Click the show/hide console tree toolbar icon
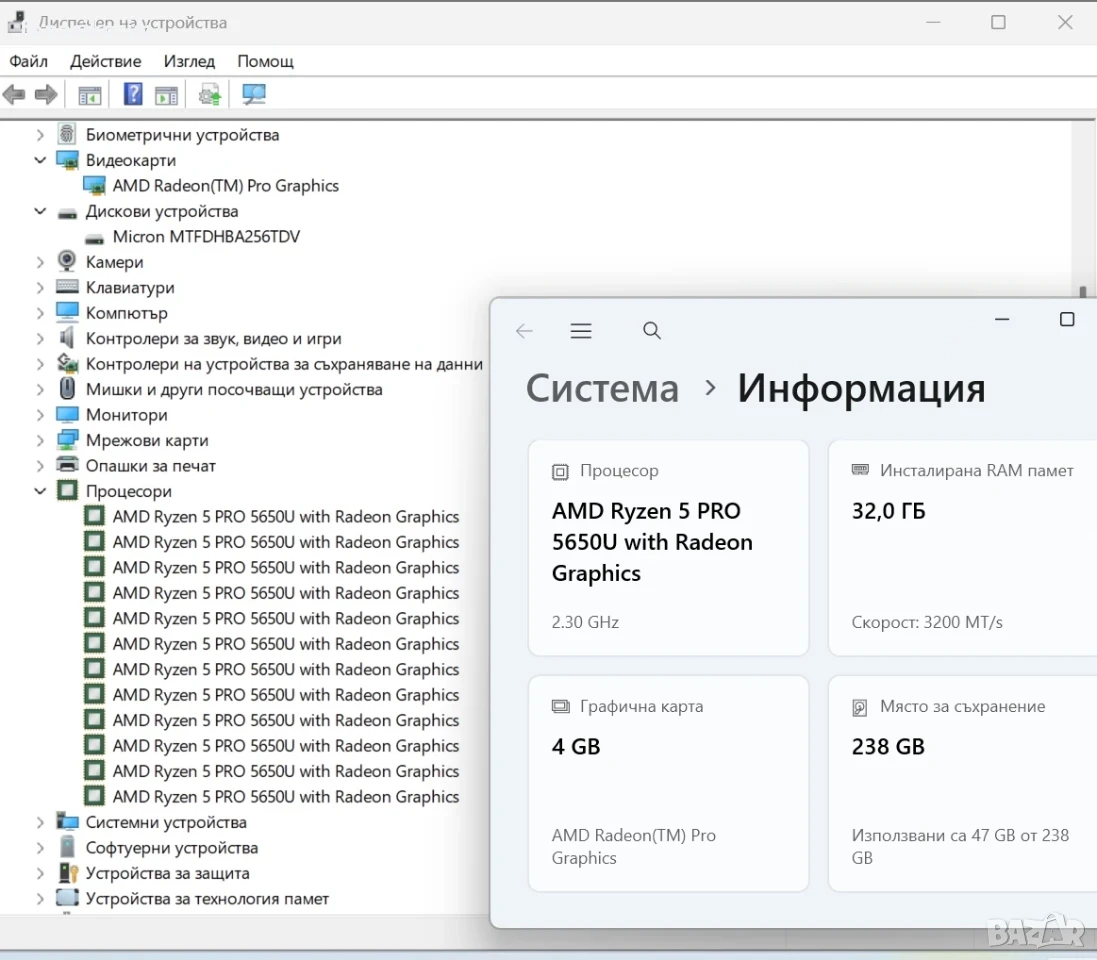Image resolution: width=1097 pixels, height=960 pixels. pyautogui.click(x=90, y=94)
